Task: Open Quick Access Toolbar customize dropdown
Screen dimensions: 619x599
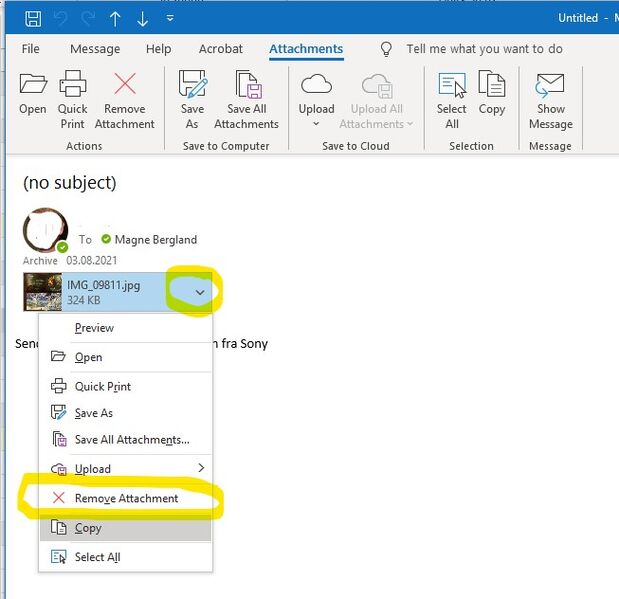Action: (x=170, y=18)
